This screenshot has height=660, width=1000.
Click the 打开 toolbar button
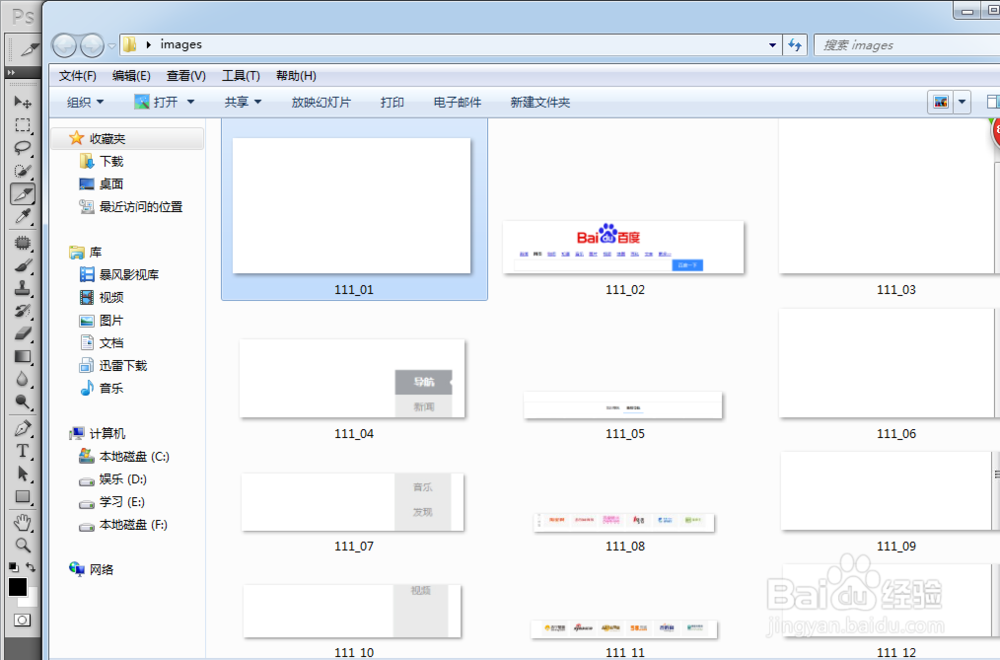[157, 102]
